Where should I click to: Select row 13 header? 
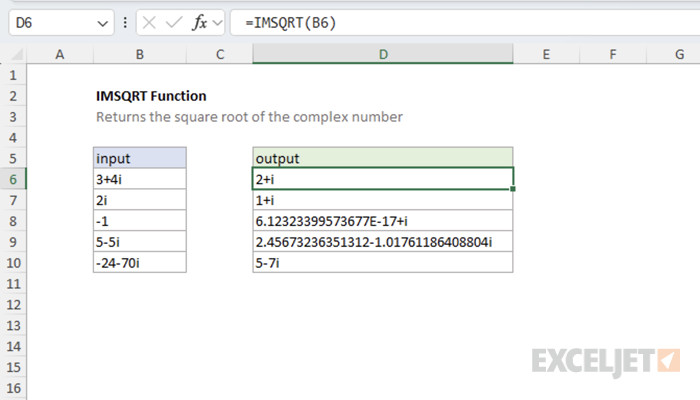point(13,325)
